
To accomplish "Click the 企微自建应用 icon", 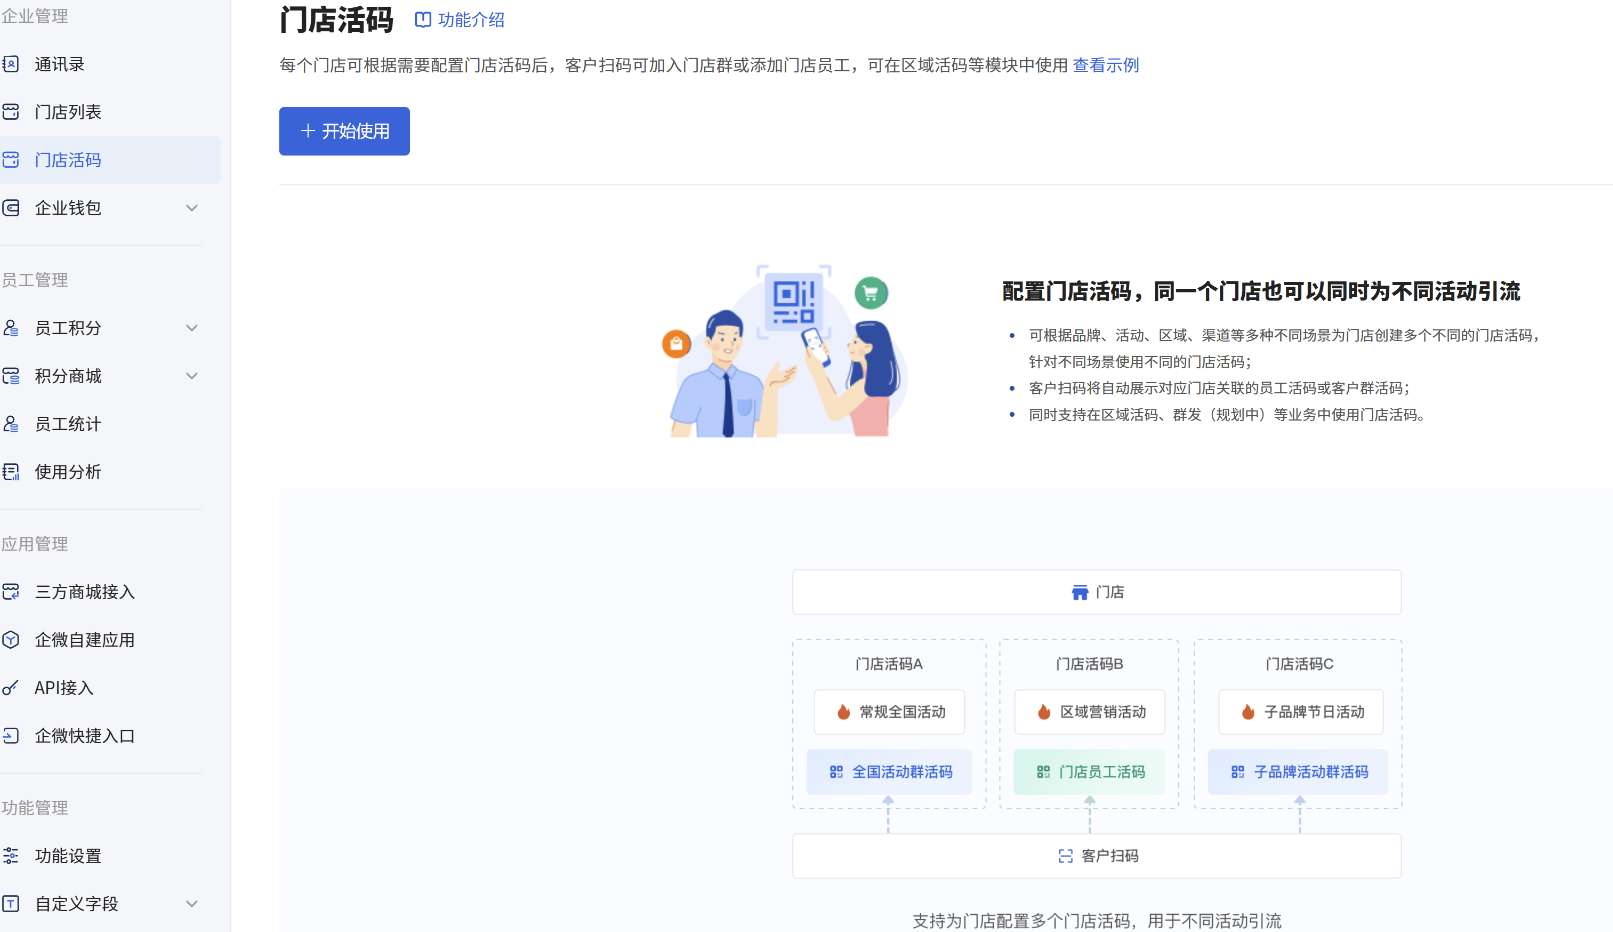I will [11, 640].
